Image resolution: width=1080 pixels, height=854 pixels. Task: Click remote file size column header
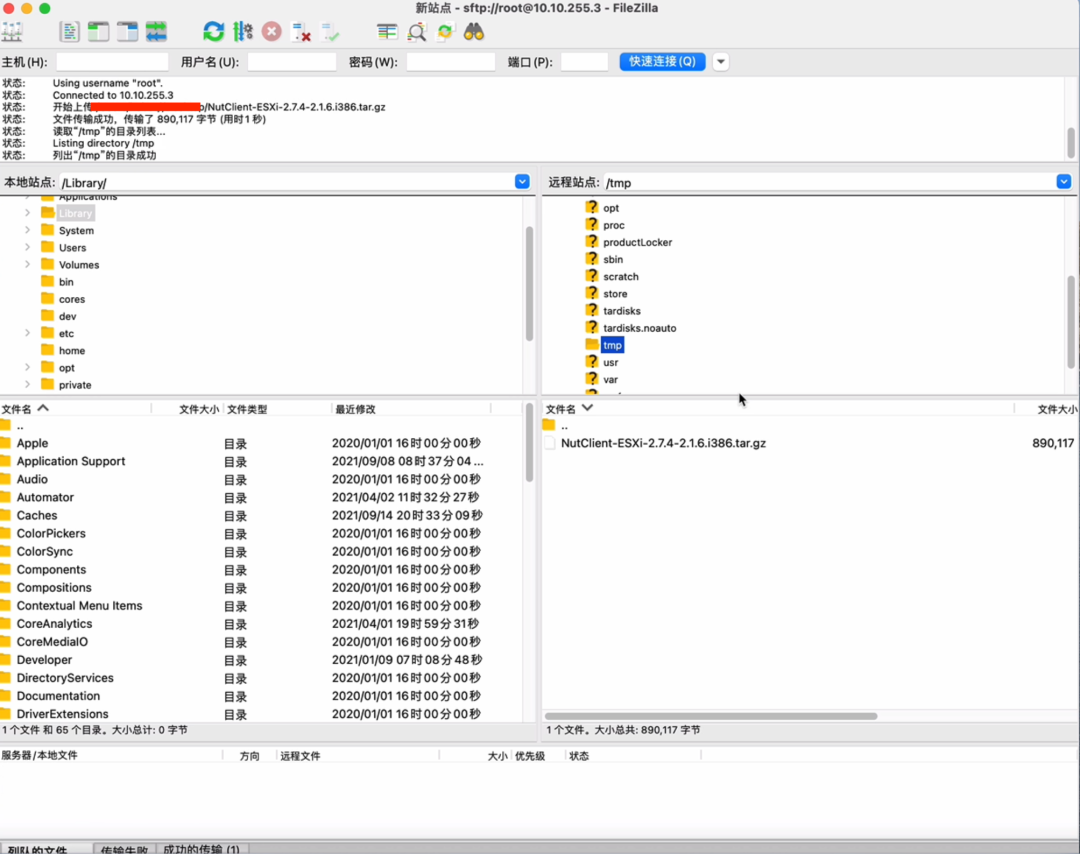coord(1057,409)
